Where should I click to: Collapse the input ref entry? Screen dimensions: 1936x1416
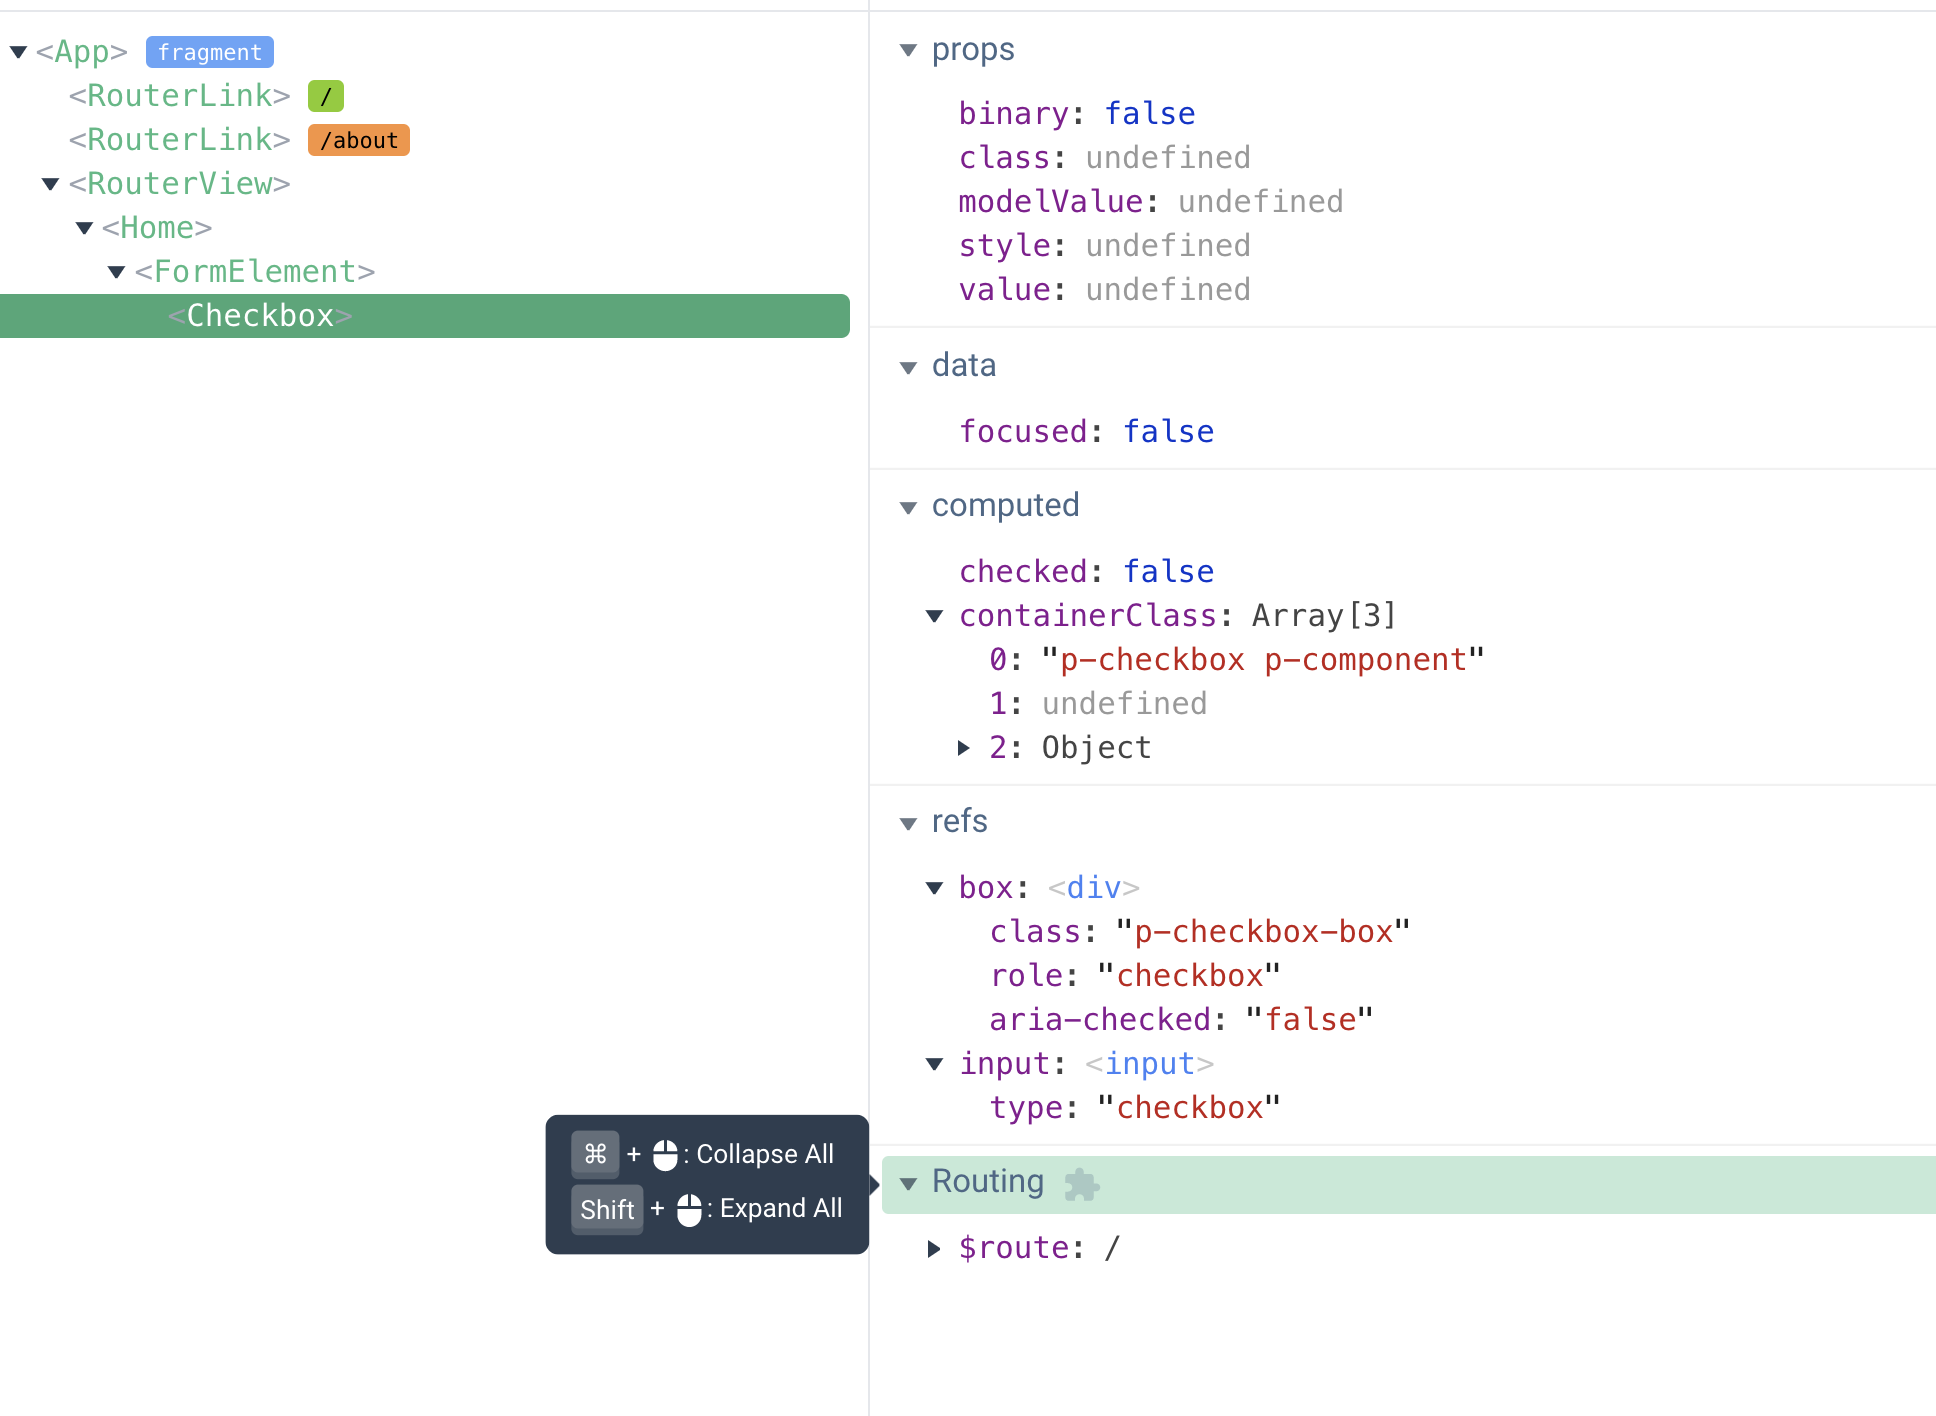pos(934,1064)
